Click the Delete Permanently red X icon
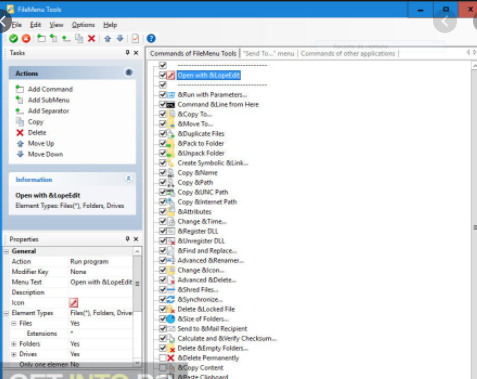 pos(171,358)
